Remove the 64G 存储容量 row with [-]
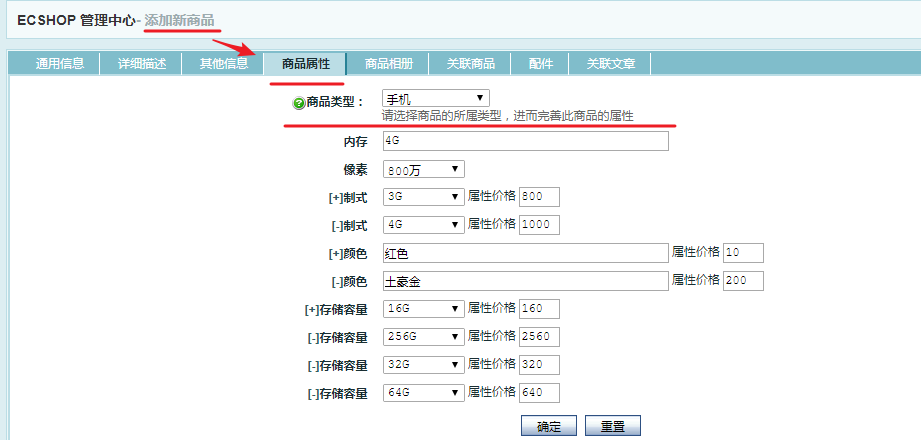 click(313, 394)
